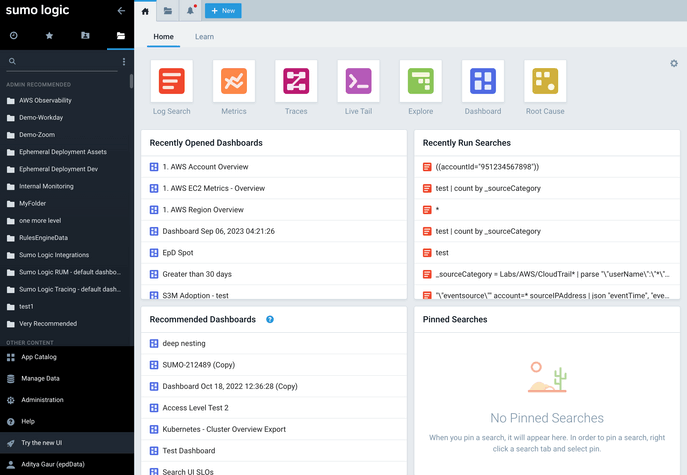This screenshot has height=475, width=687.
Task: Run the Labs/AWS/CloudTrail recent search
Action: click(x=547, y=274)
